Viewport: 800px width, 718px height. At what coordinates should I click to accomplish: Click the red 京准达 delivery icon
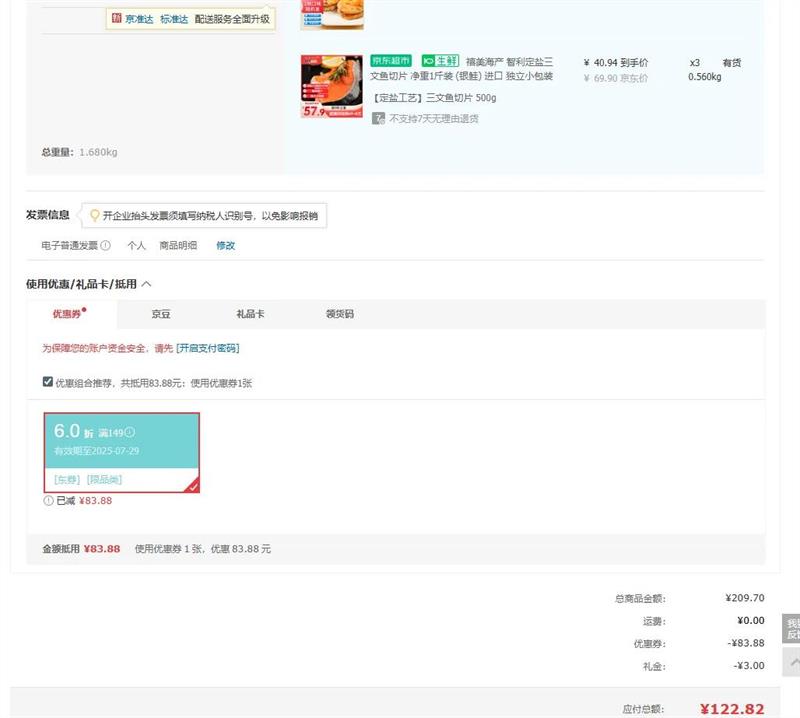point(117,19)
